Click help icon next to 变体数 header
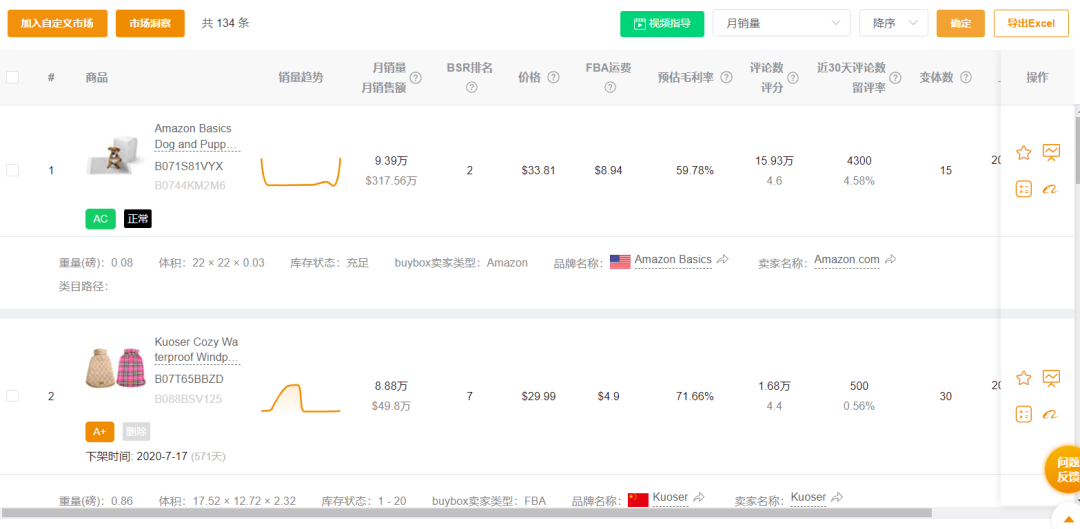 [x=966, y=78]
